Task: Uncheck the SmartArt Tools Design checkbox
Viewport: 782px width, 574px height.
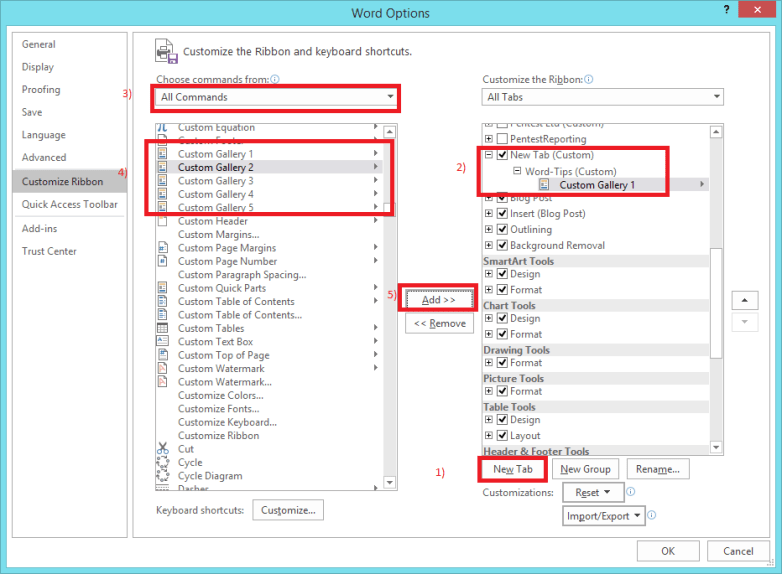Action: click(x=502, y=274)
